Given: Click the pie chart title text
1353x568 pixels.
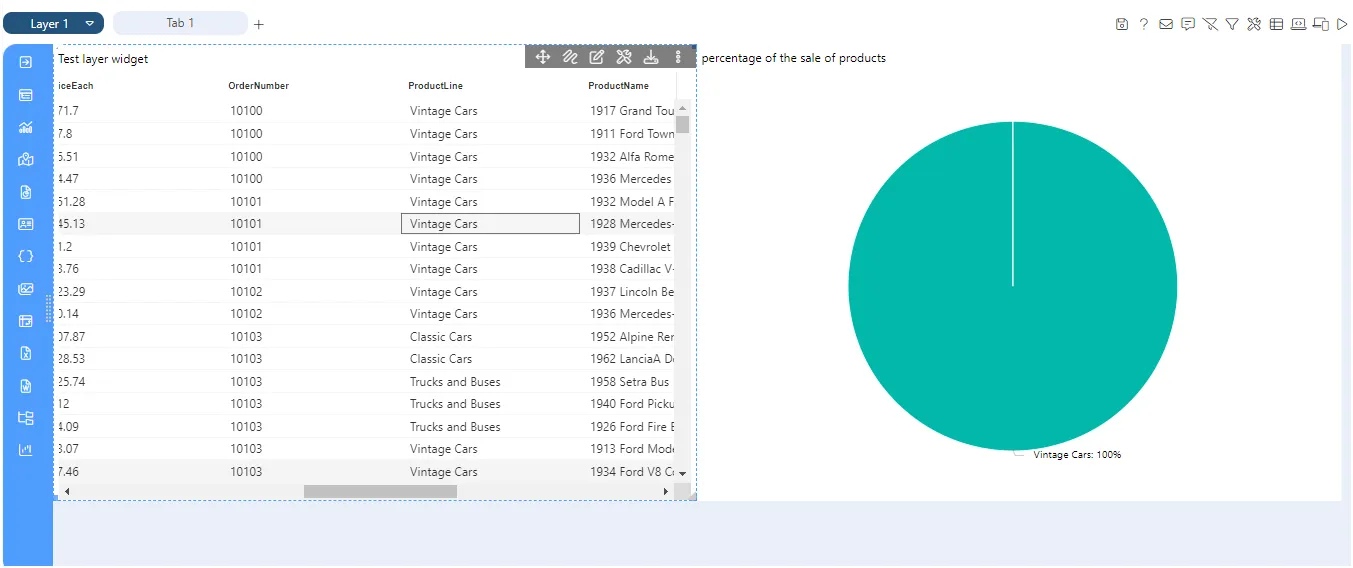Looking at the screenshot, I should click(794, 58).
